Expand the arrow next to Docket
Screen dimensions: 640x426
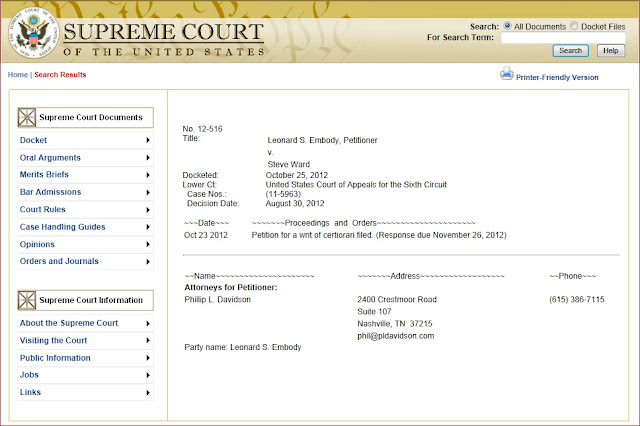pos(148,140)
